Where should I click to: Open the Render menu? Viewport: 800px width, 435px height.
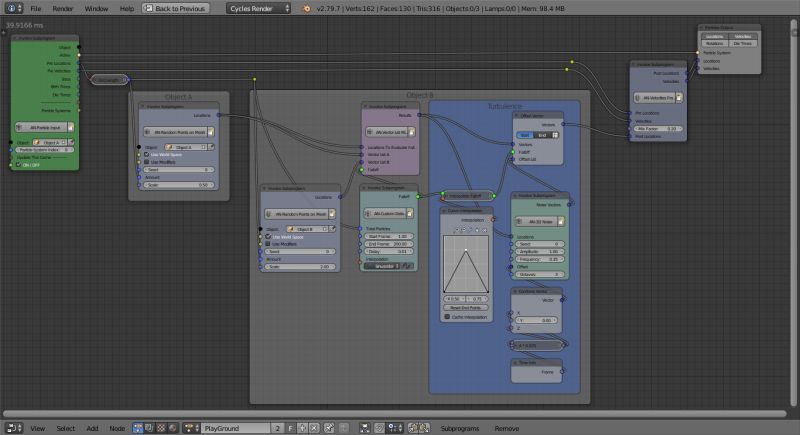pyautogui.click(x=62, y=8)
